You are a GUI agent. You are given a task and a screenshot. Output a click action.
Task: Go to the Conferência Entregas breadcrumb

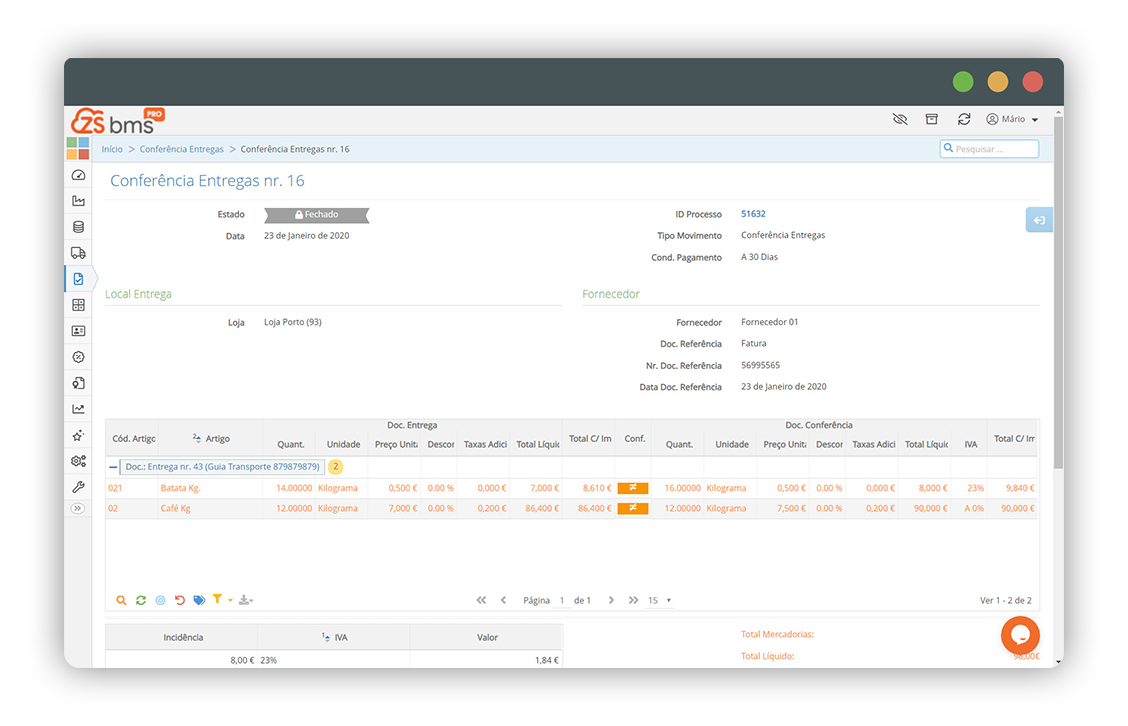tap(181, 149)
